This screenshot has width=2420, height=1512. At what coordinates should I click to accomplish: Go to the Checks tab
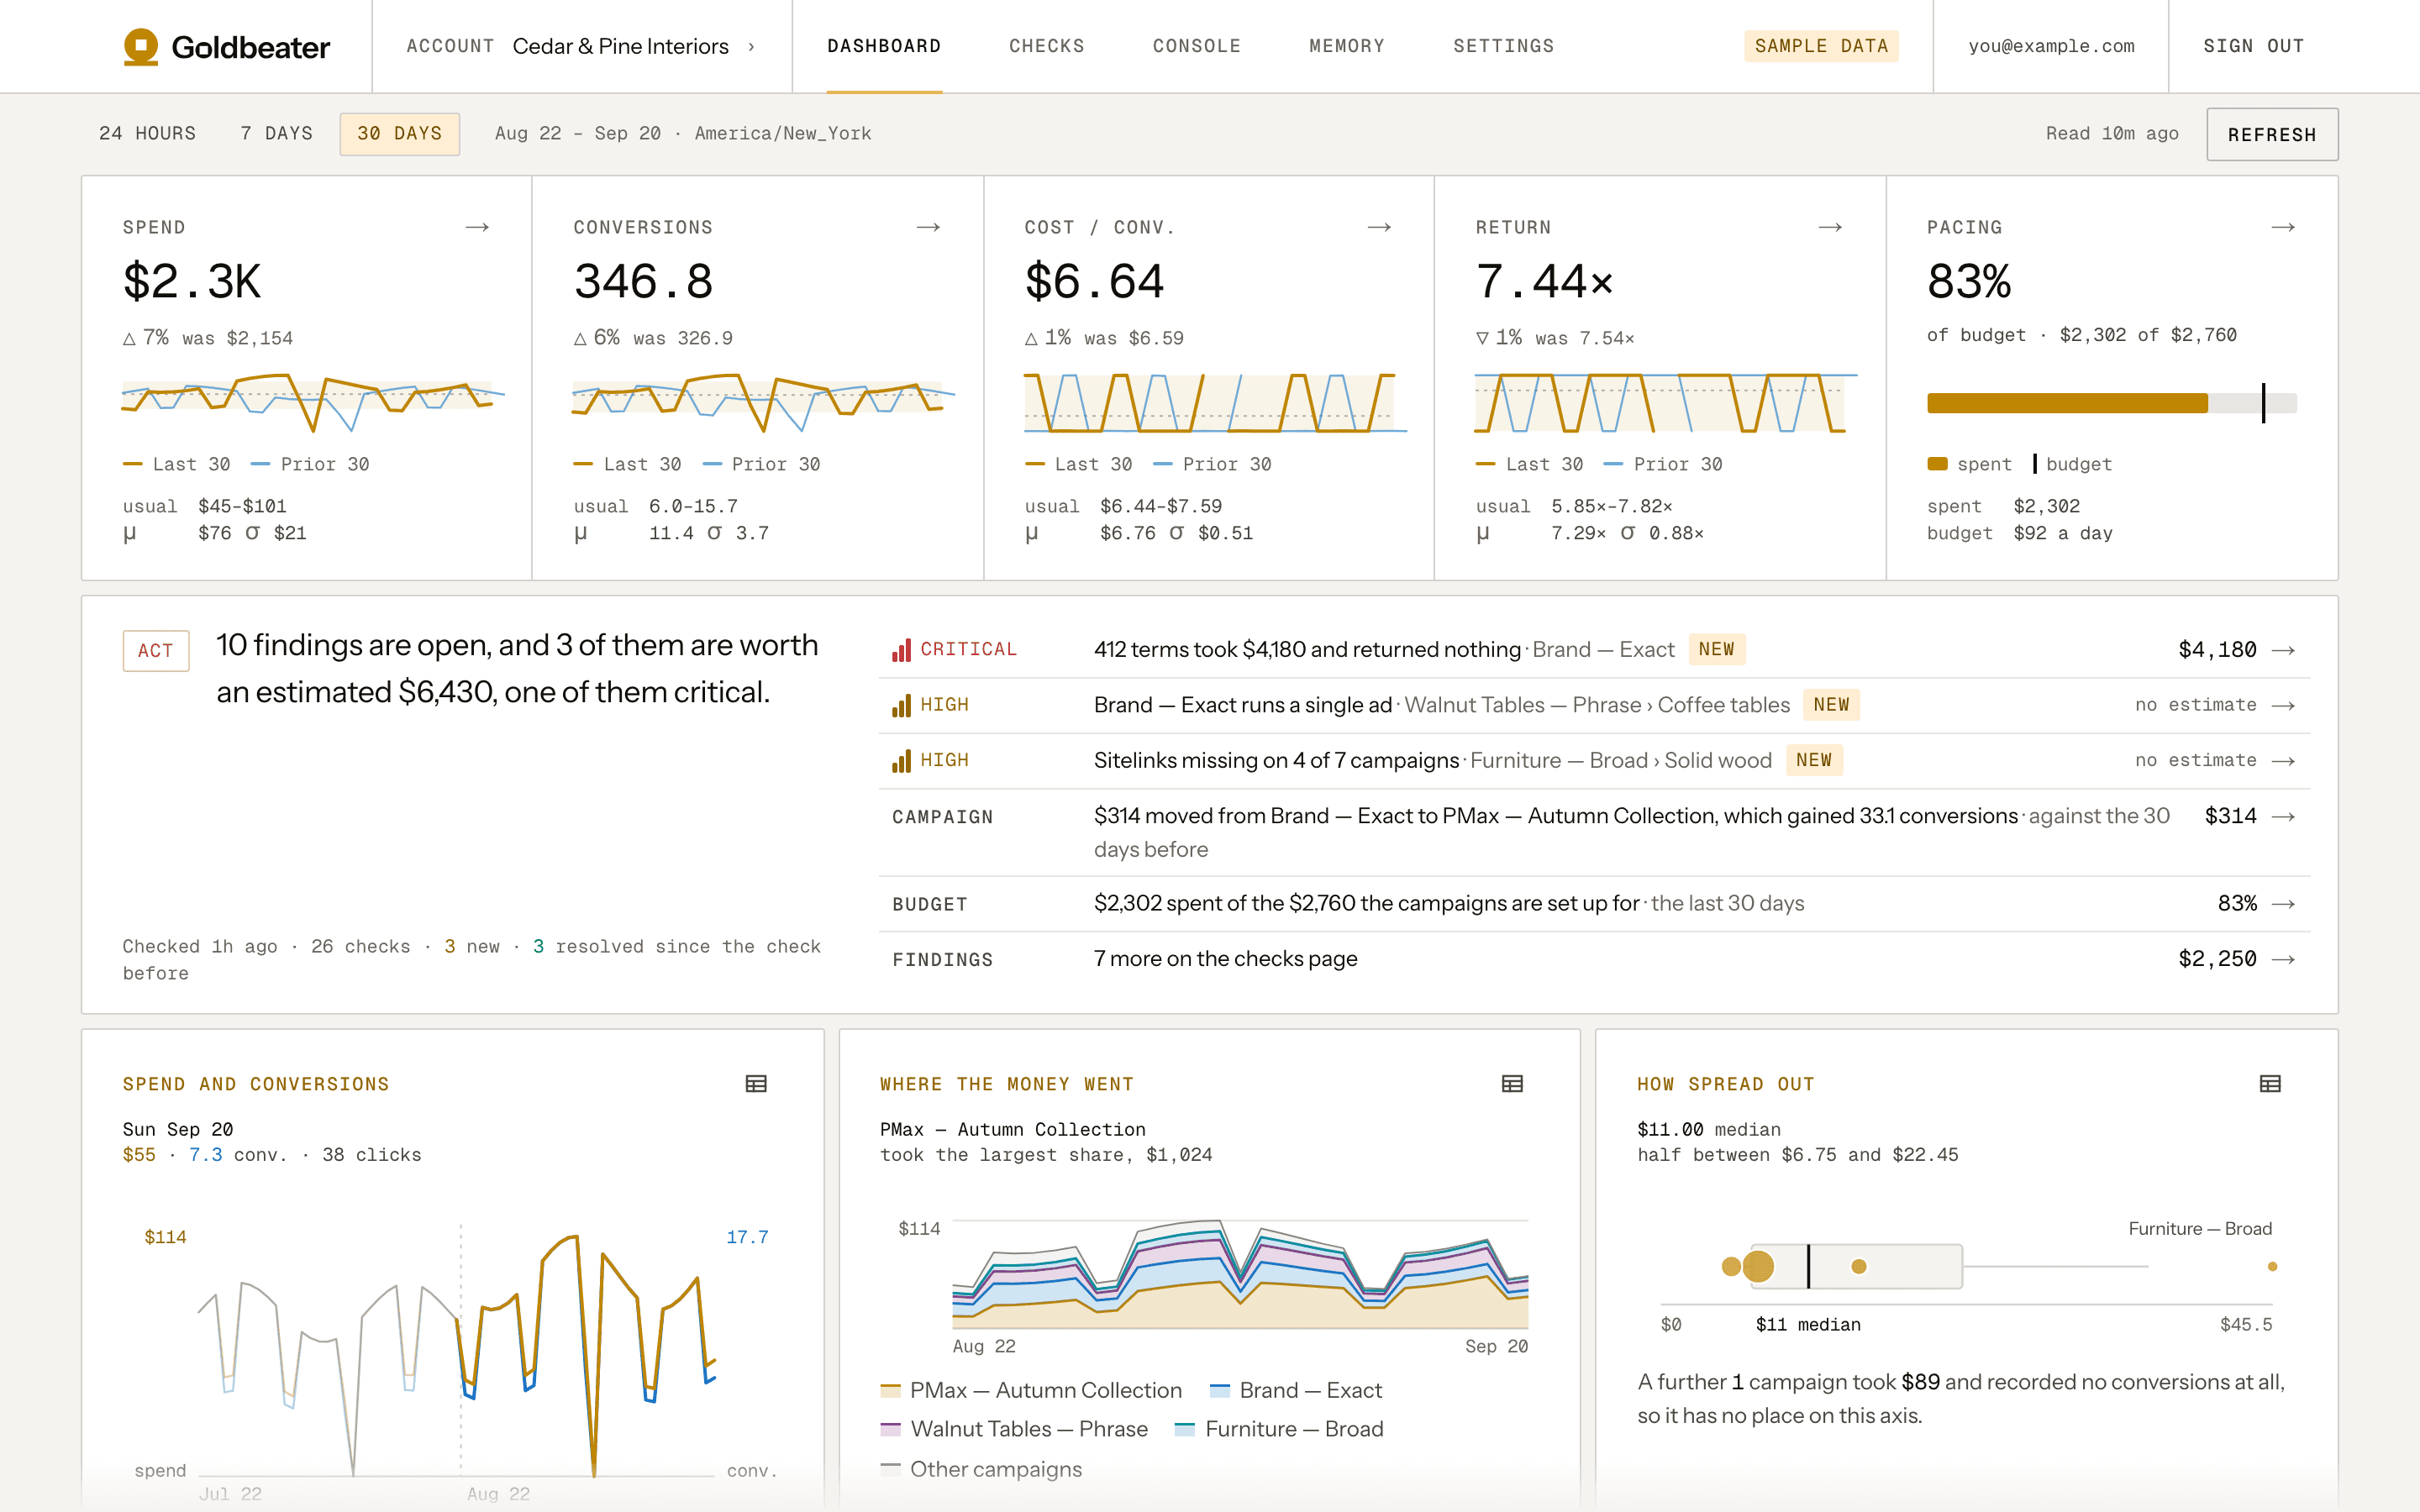[1047, 46]
